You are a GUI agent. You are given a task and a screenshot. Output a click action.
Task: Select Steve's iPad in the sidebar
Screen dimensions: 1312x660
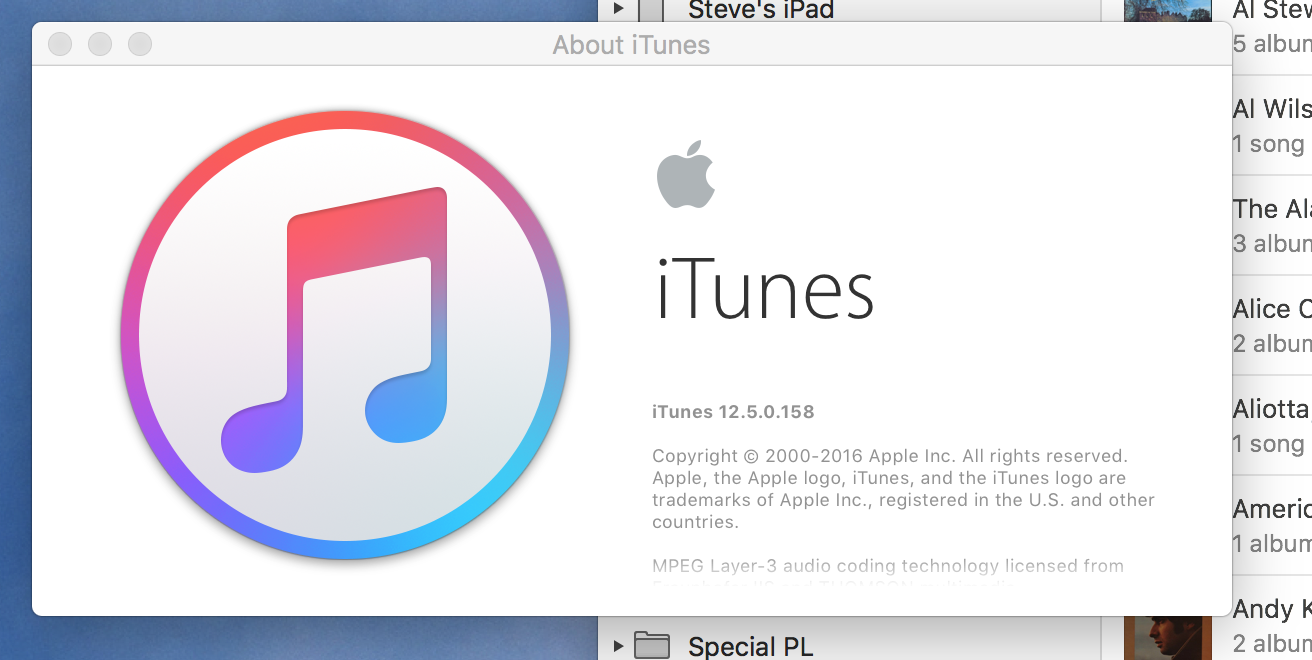[x=761, y=10]
